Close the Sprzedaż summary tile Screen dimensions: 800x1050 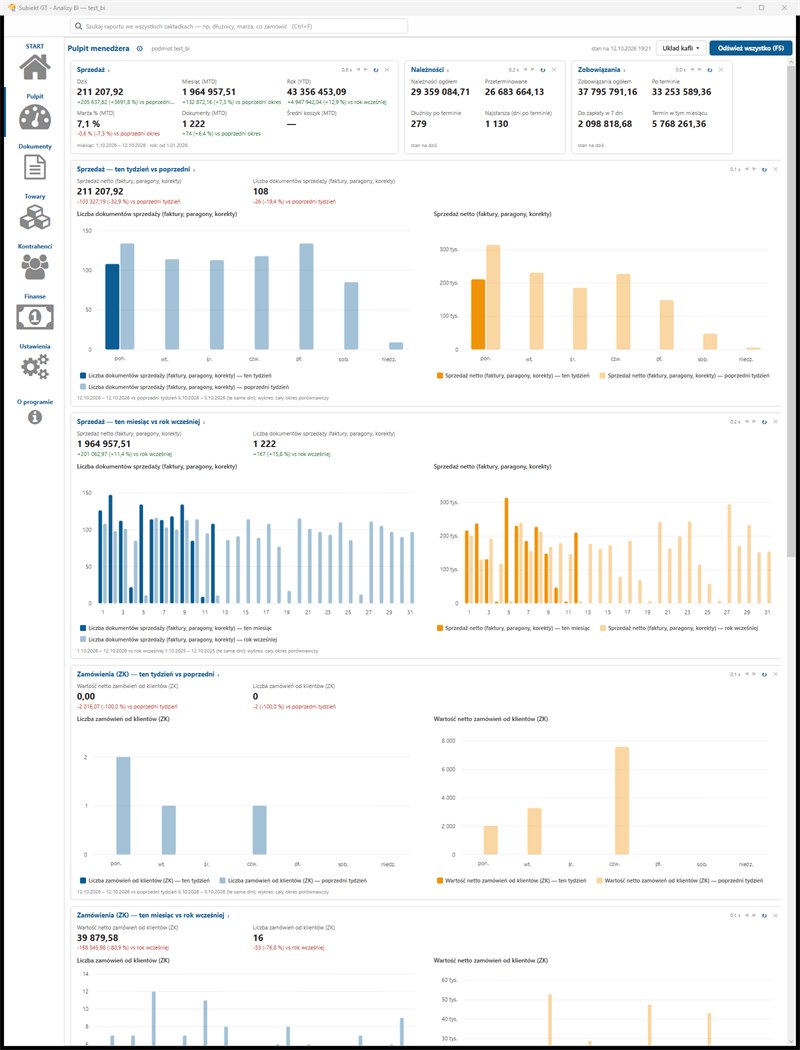[387, 70]
